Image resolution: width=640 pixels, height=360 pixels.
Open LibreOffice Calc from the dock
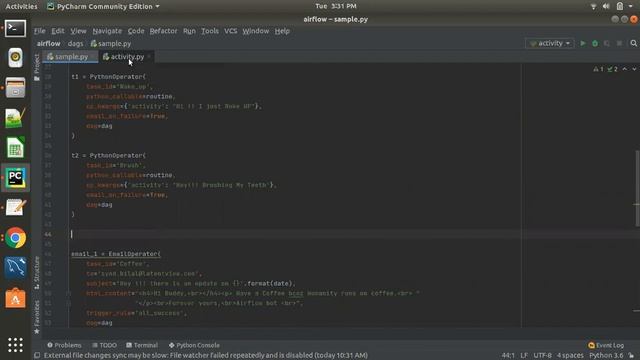[x=16, y=147]
